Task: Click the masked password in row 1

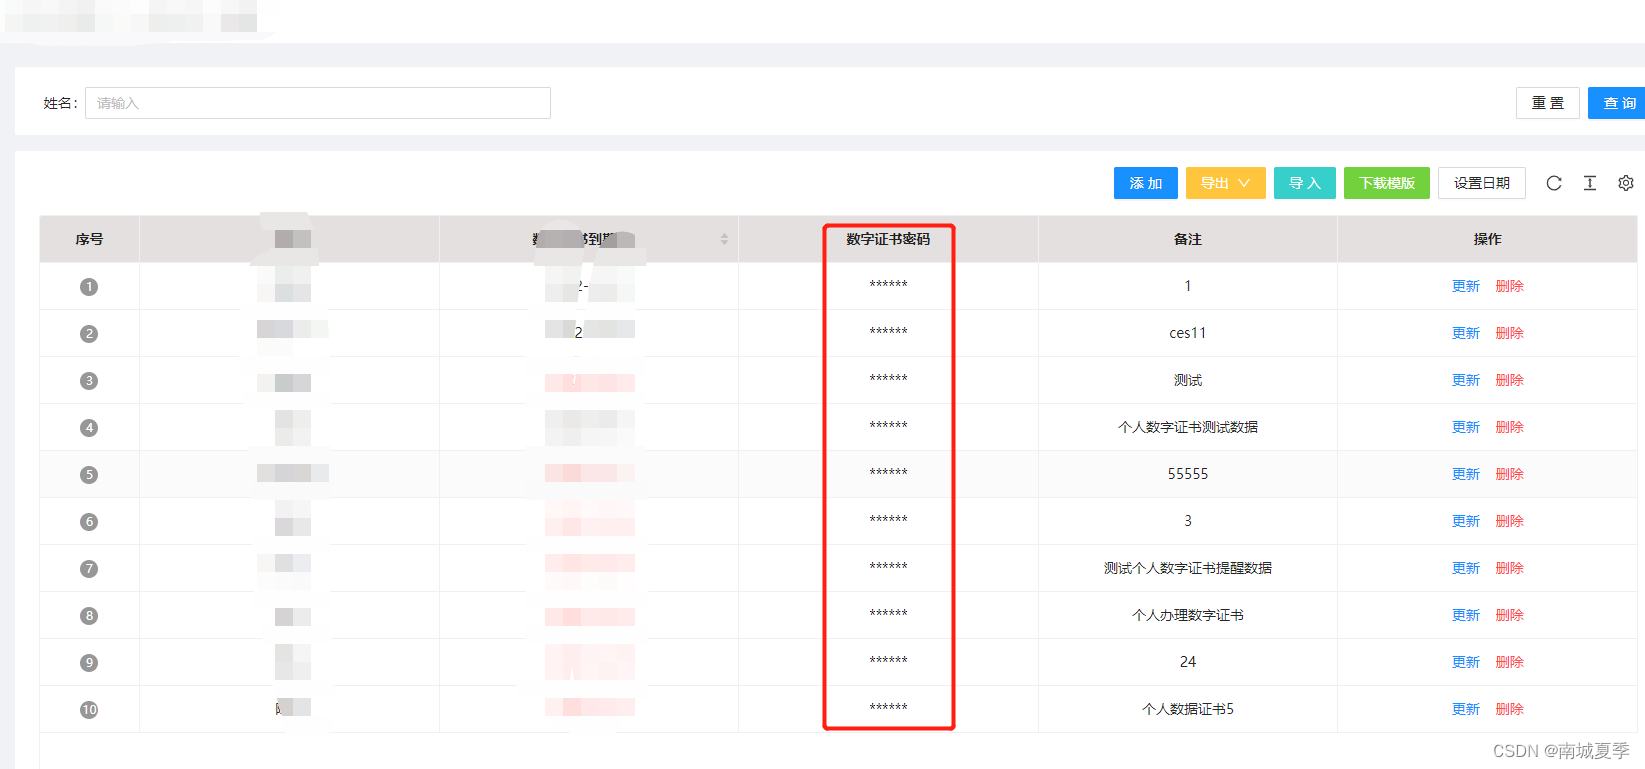Action: [x=888, y=286]
